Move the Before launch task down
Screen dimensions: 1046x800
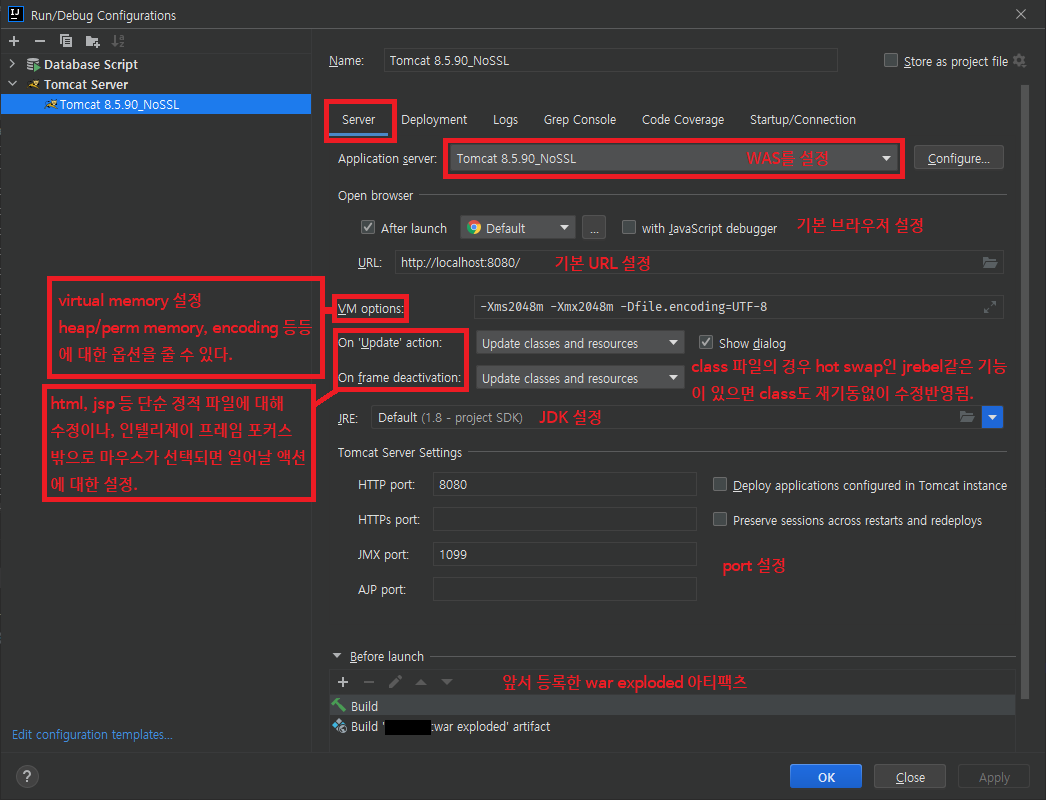click(447, 682)
